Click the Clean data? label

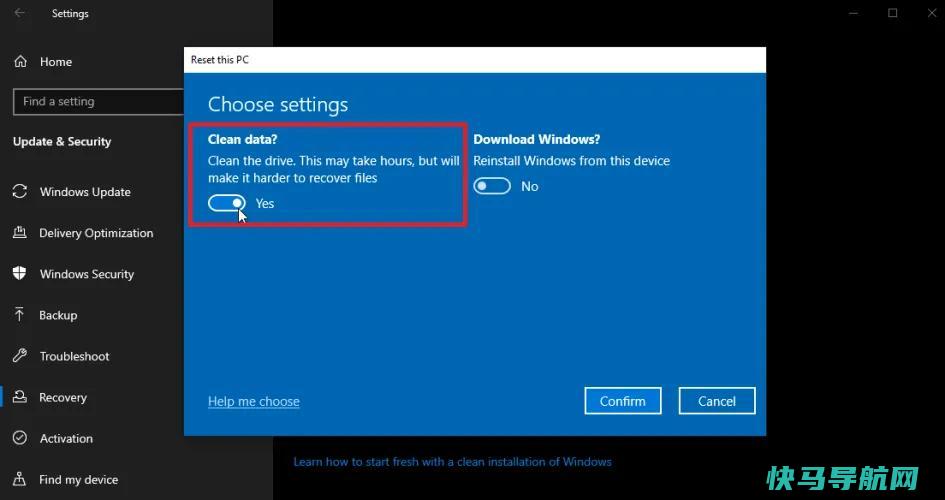coord(242,139)
